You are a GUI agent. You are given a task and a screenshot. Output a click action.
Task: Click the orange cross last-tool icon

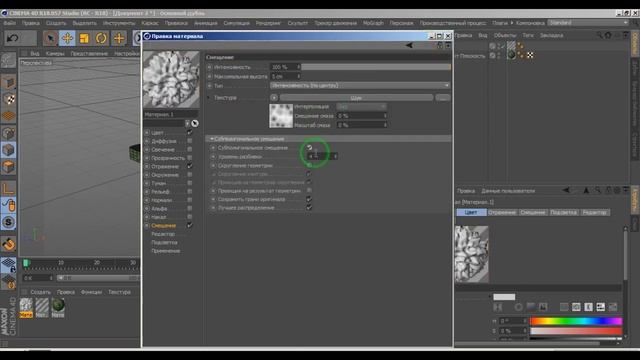[119, 38]
